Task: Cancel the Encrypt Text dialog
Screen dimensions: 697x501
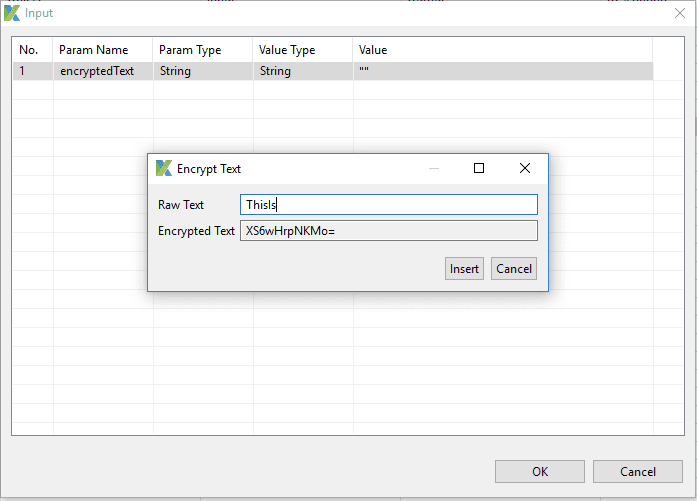Action: tap(514, 269)
